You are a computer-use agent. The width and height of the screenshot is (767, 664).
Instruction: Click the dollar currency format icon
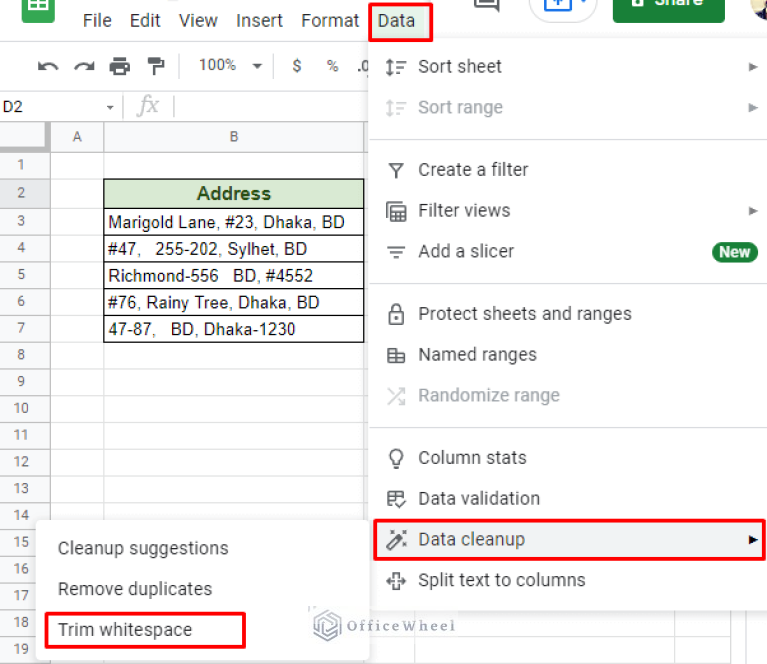297,66
